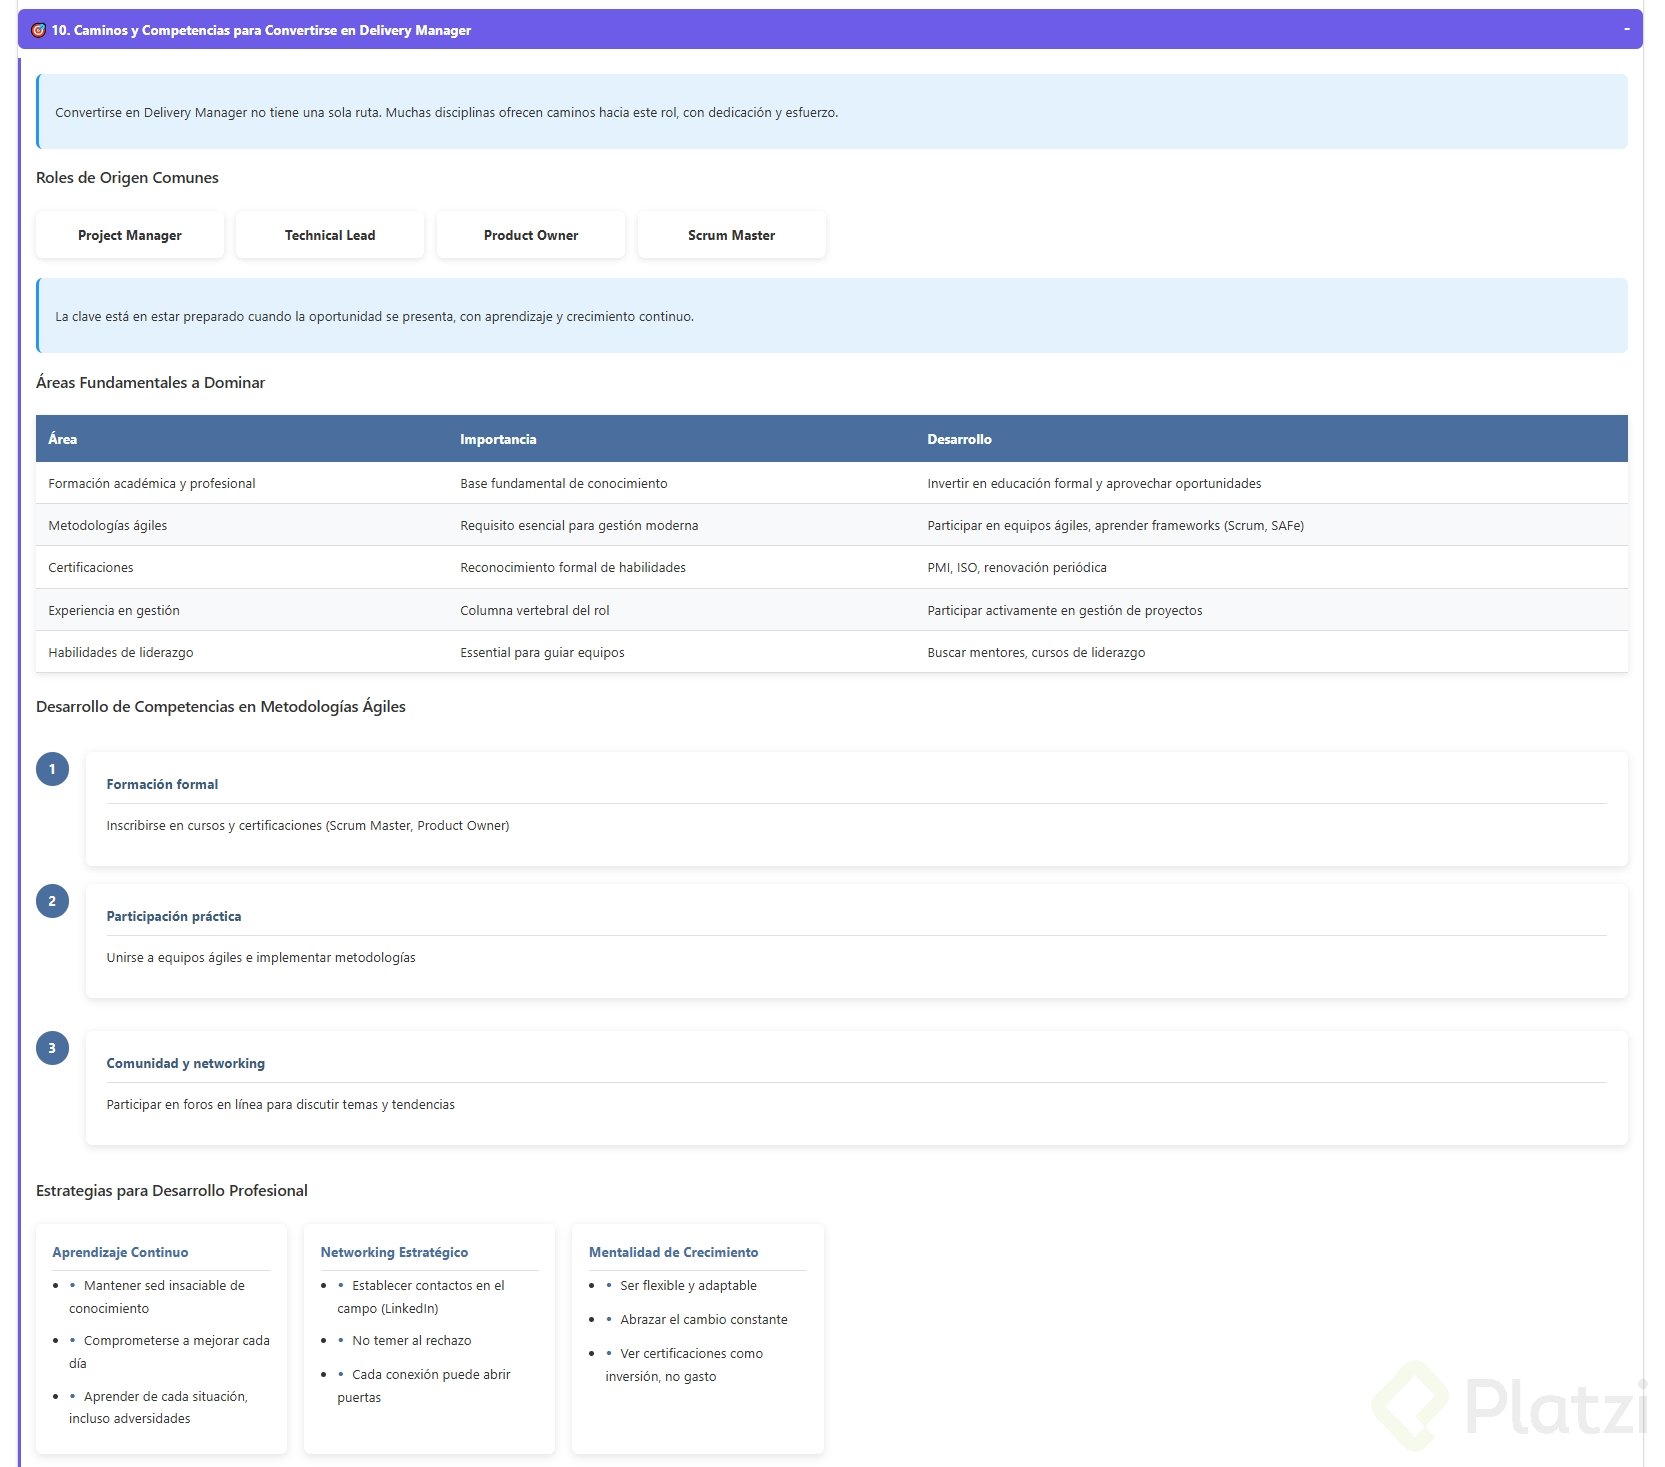The width and height of the screenshot is (1665, 1467).
Task: Click the 'Convertirse en Delivery Manager no tiene una sola ruta' note
Action: point(832,112)
